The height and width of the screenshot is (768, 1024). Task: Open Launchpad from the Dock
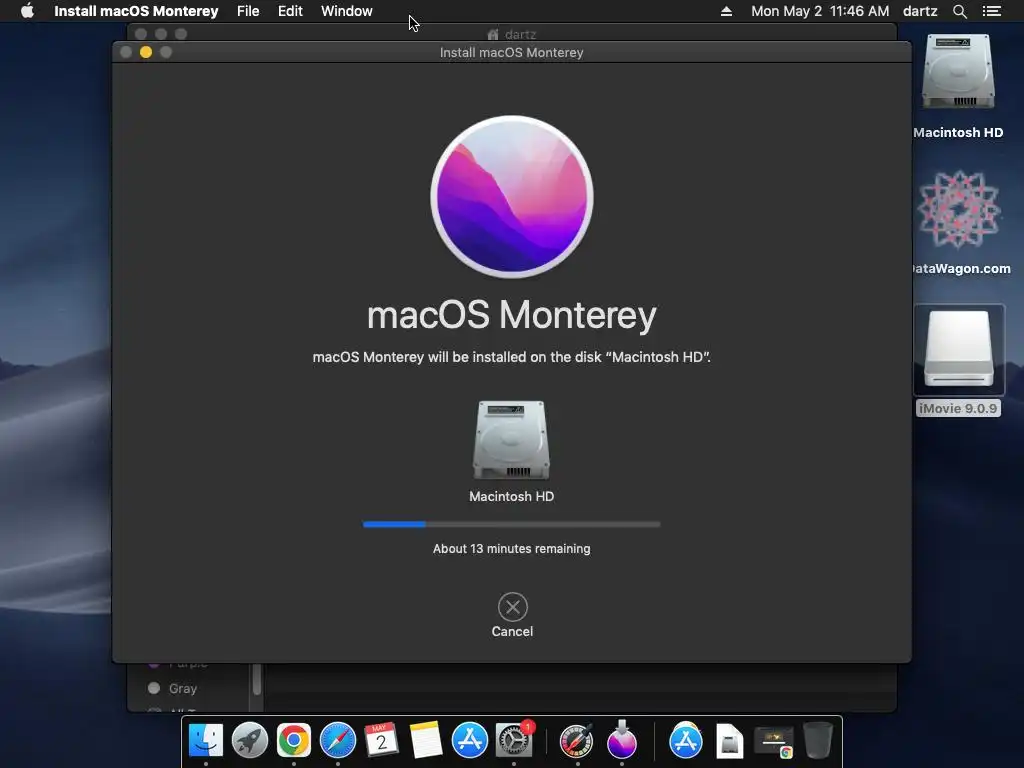point(249,740)
